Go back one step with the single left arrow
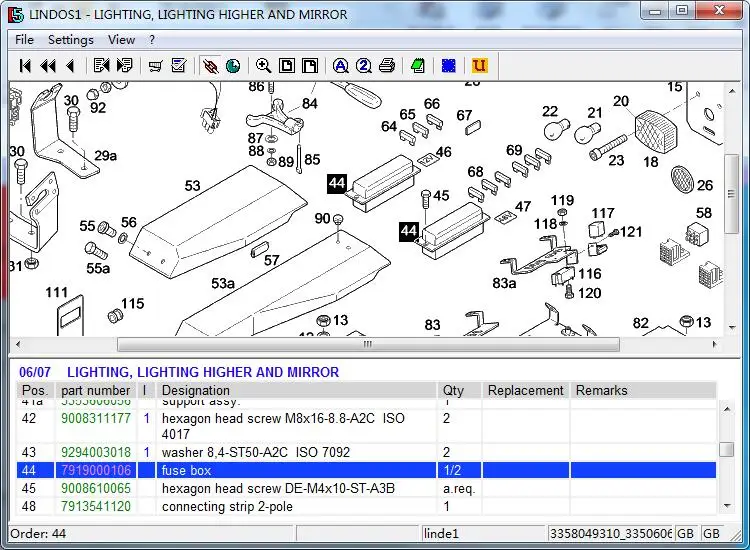The image size is (750, 550). point(71,66)
